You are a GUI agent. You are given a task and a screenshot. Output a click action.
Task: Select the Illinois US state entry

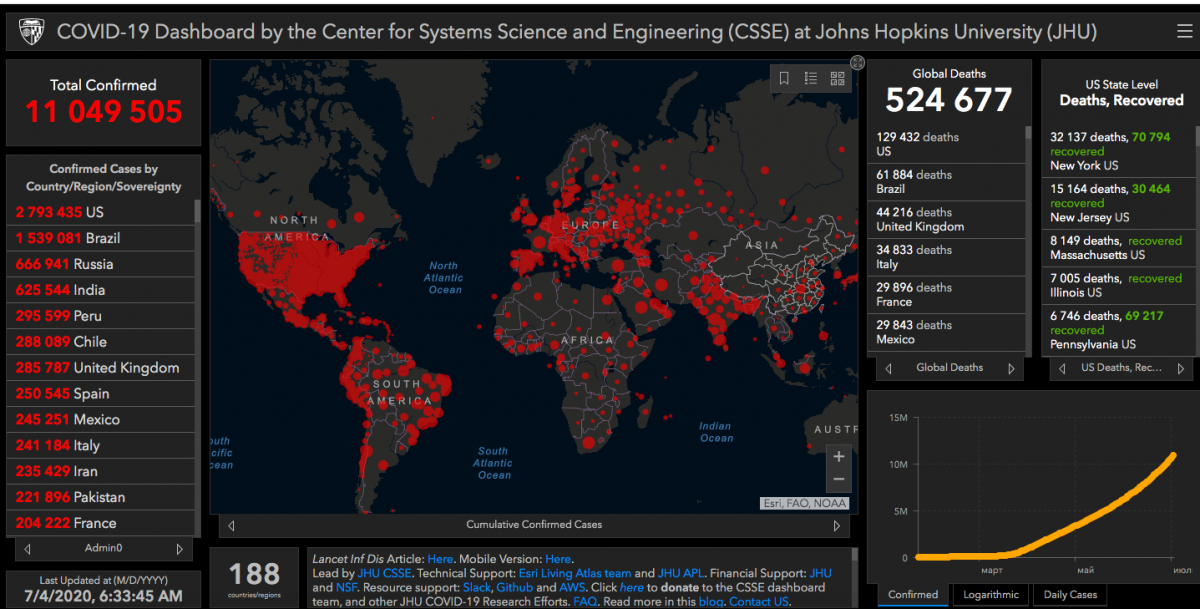pyautogui.click(x=1117, y=285)
